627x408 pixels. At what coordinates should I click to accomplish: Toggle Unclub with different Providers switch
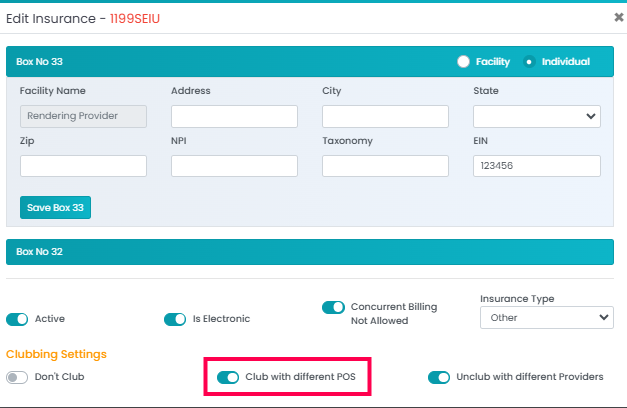pyautogui.click(x=439, y=377)
